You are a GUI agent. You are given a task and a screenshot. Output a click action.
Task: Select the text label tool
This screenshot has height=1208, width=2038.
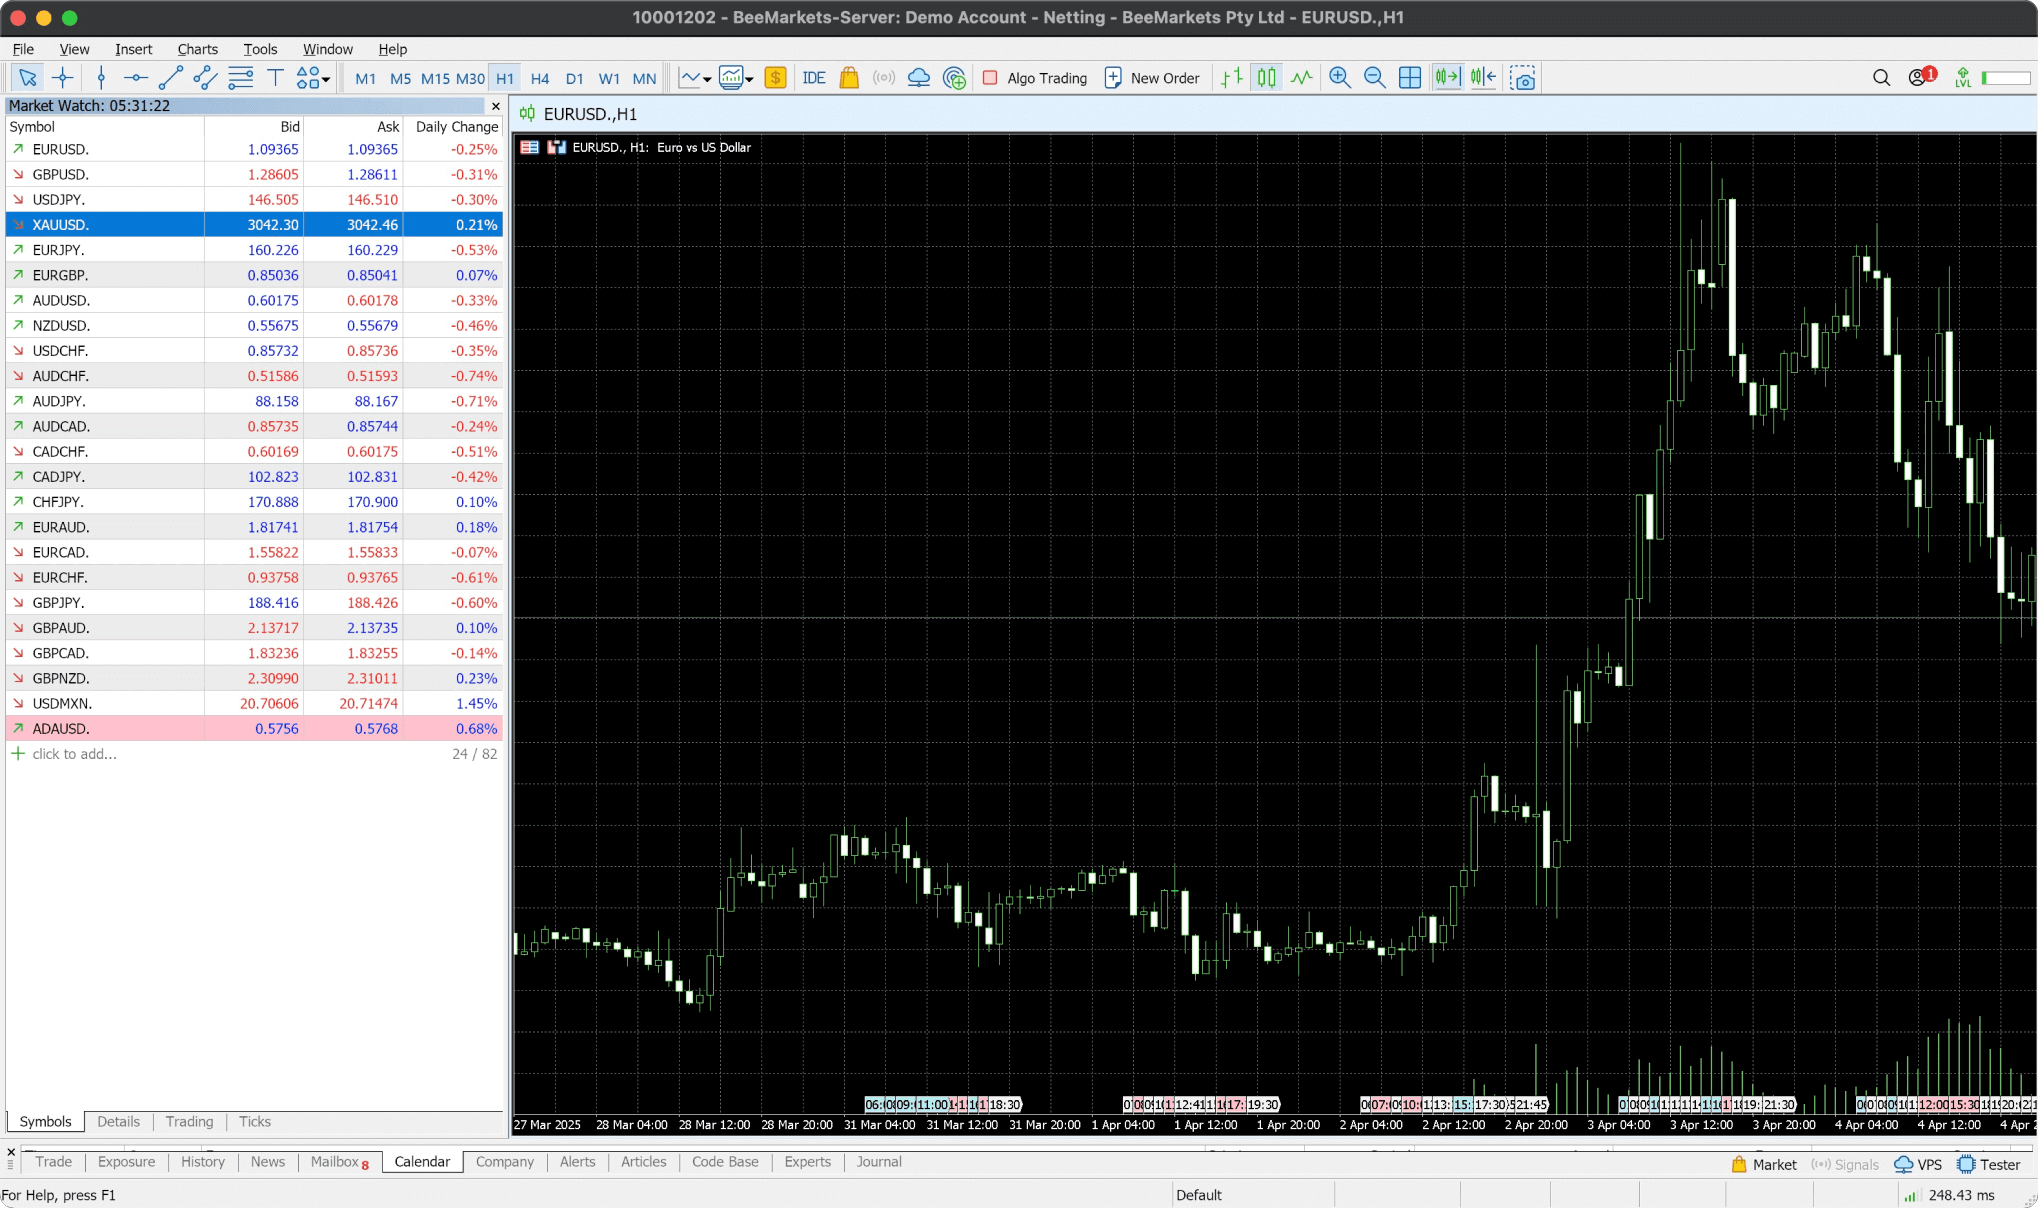[275, 78]
